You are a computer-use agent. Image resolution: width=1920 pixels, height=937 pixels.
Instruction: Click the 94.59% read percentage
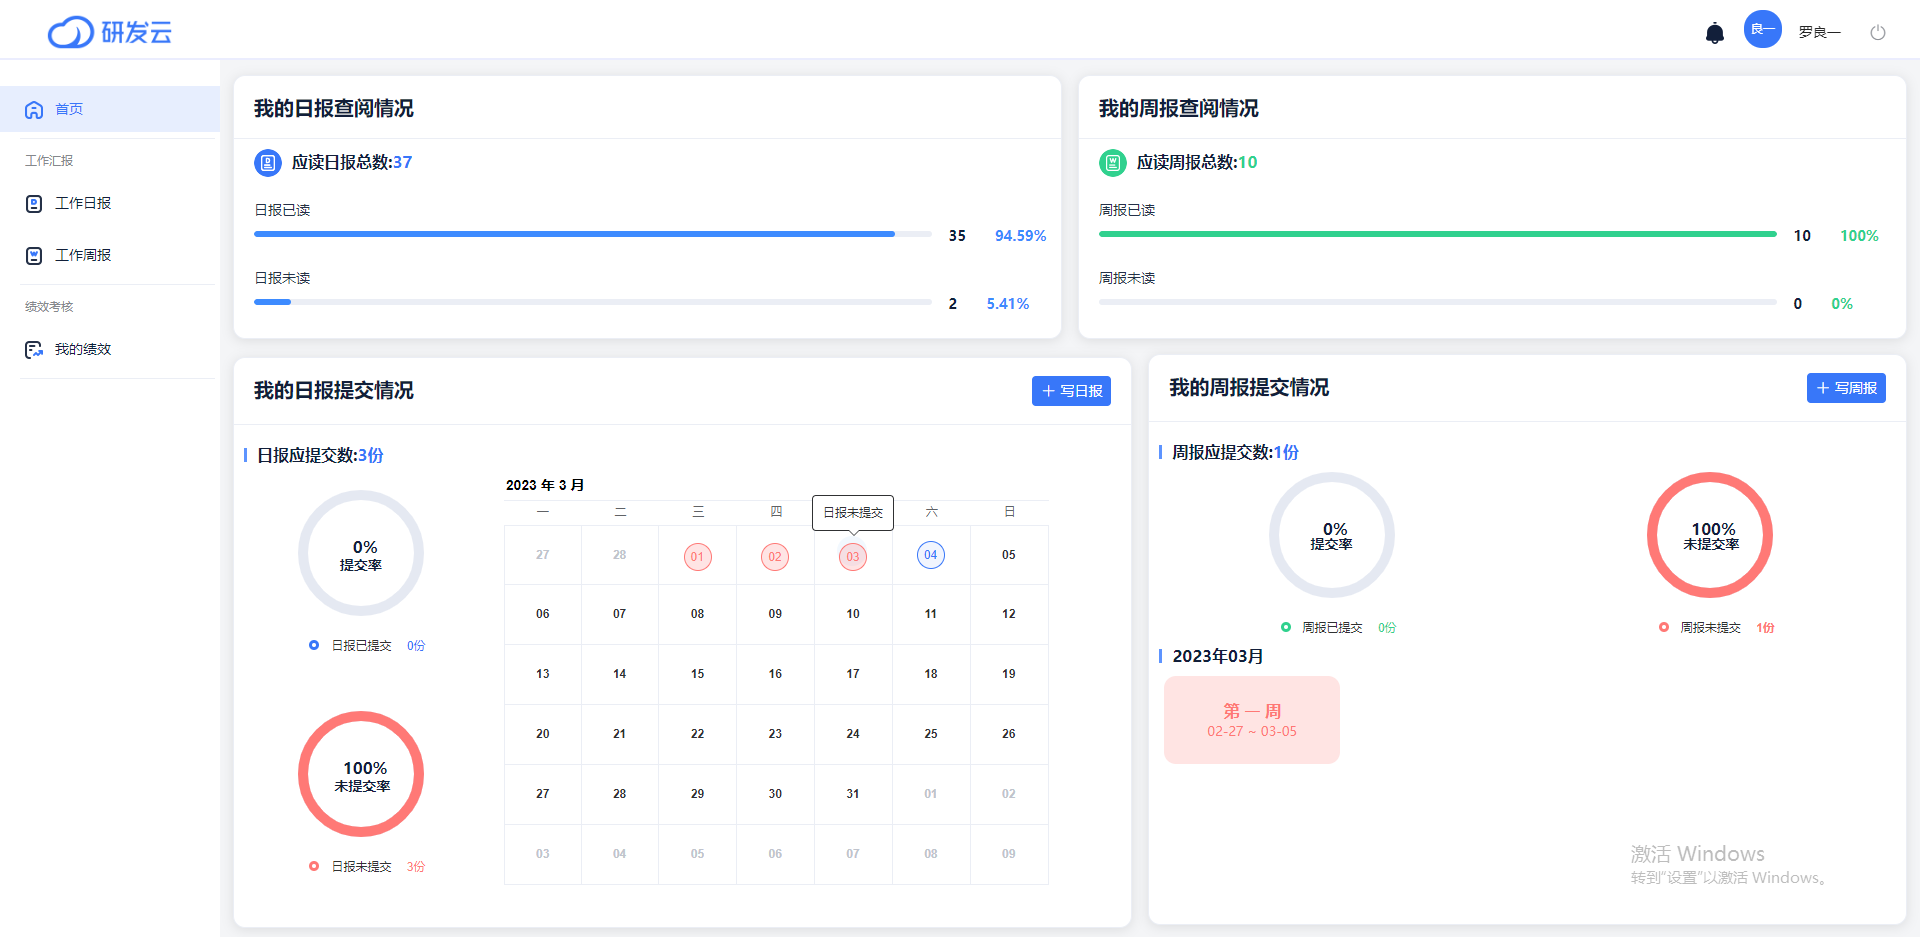coord(1020,236)
